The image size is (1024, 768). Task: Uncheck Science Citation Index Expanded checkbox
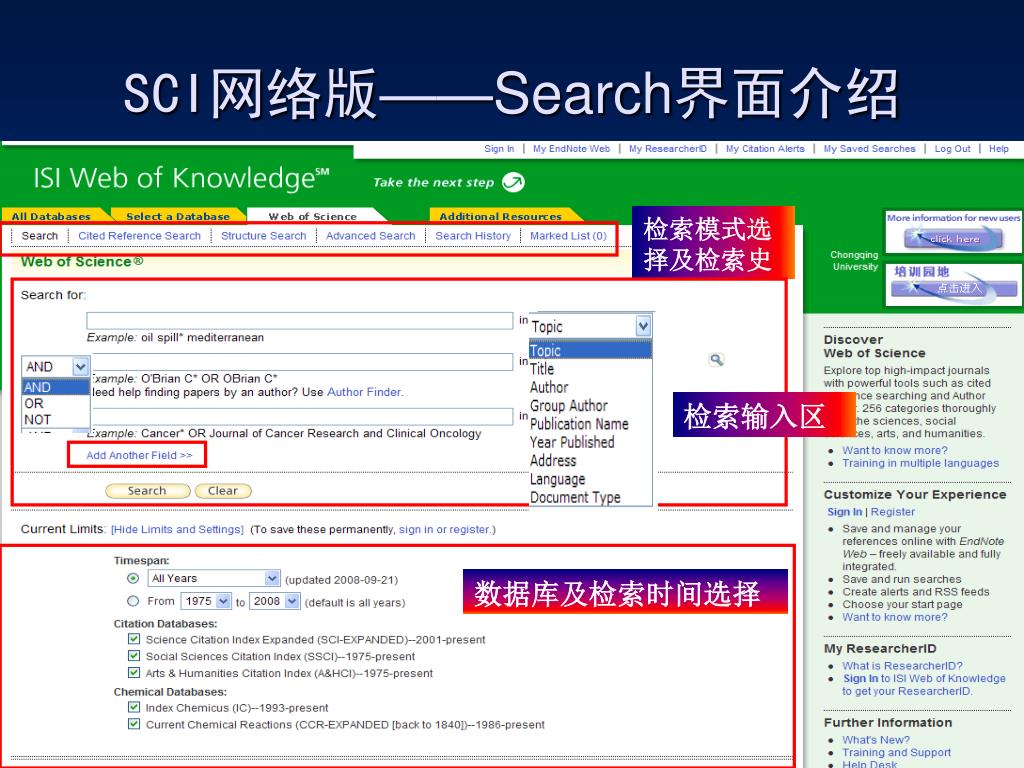[x=134, y=639]
